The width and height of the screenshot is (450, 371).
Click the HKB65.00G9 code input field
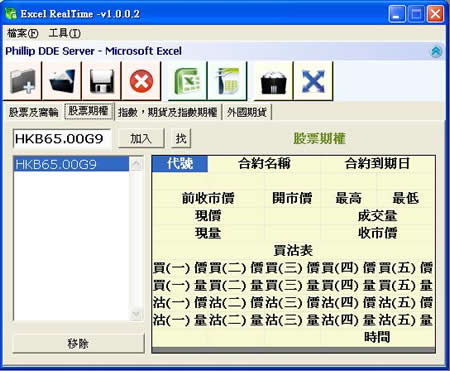(62, 138)
